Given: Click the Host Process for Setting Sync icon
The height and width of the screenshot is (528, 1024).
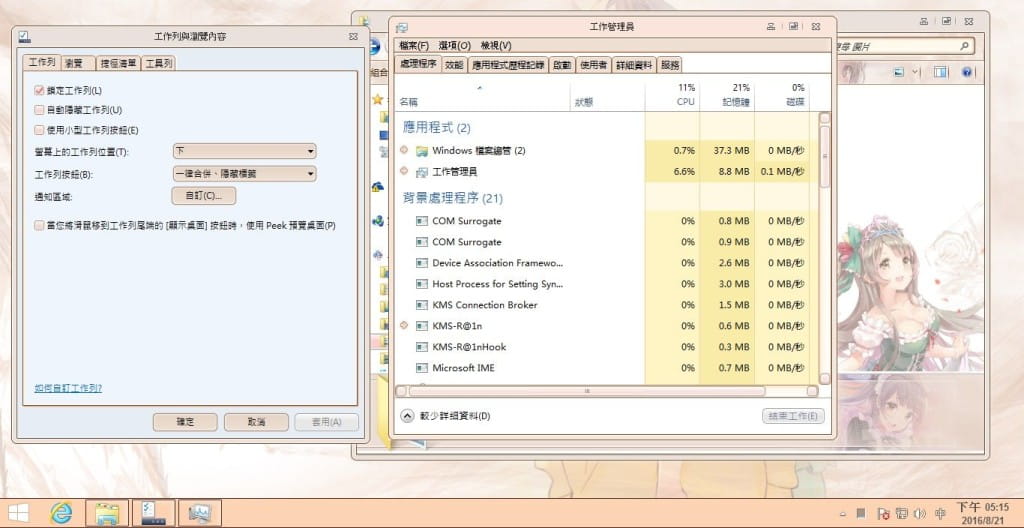Looking at the screenshot, I should click(422, 284).
